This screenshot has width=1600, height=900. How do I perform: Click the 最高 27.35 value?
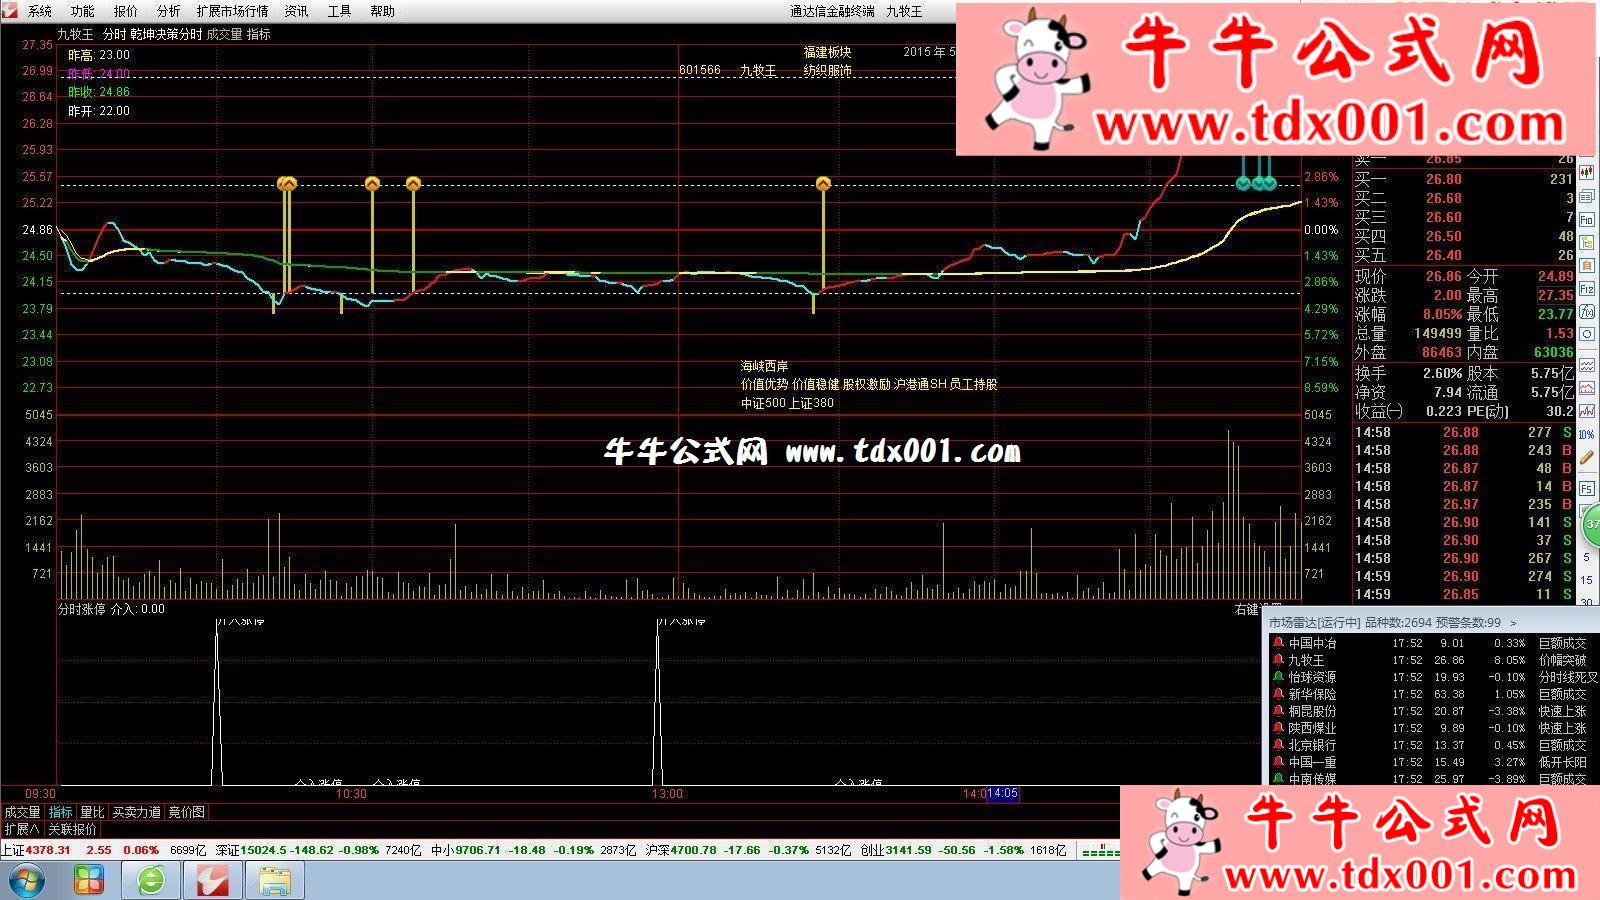coord(1555,295)
